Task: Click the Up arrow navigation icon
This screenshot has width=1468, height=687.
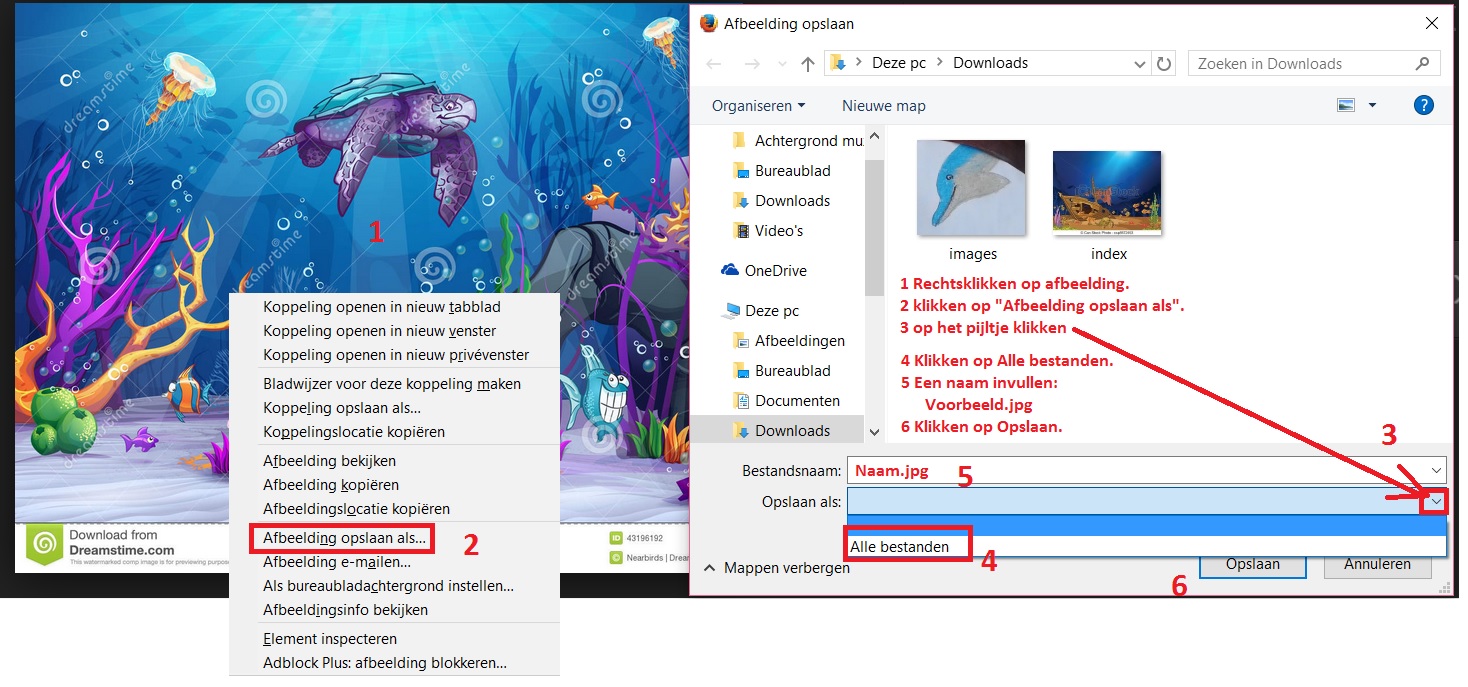Action: 808,64
